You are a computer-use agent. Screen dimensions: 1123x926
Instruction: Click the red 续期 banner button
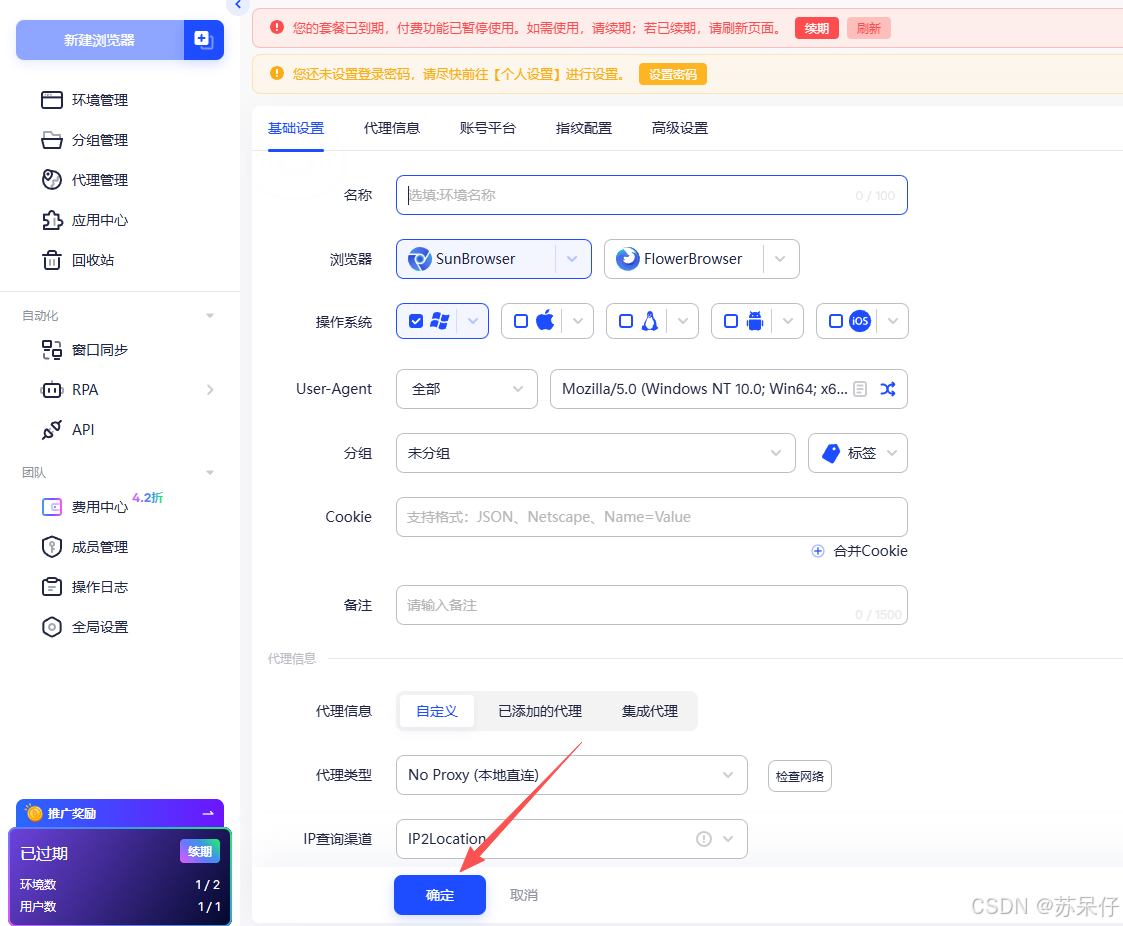coord(816,29)
